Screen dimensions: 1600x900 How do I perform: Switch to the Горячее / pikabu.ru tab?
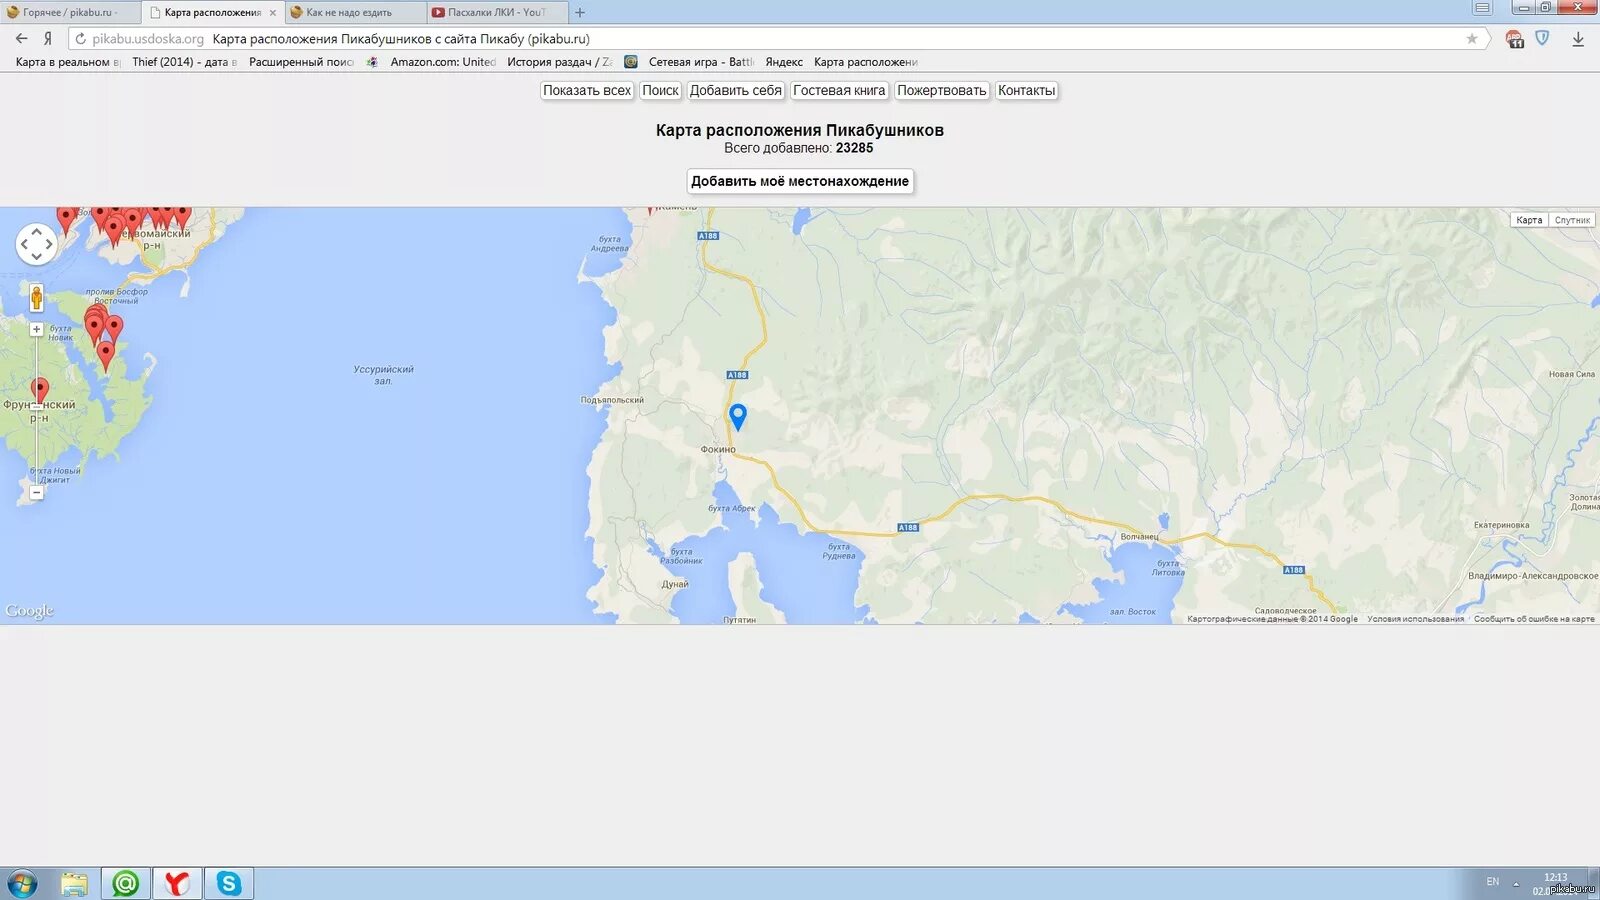click(x=70, y=13)
